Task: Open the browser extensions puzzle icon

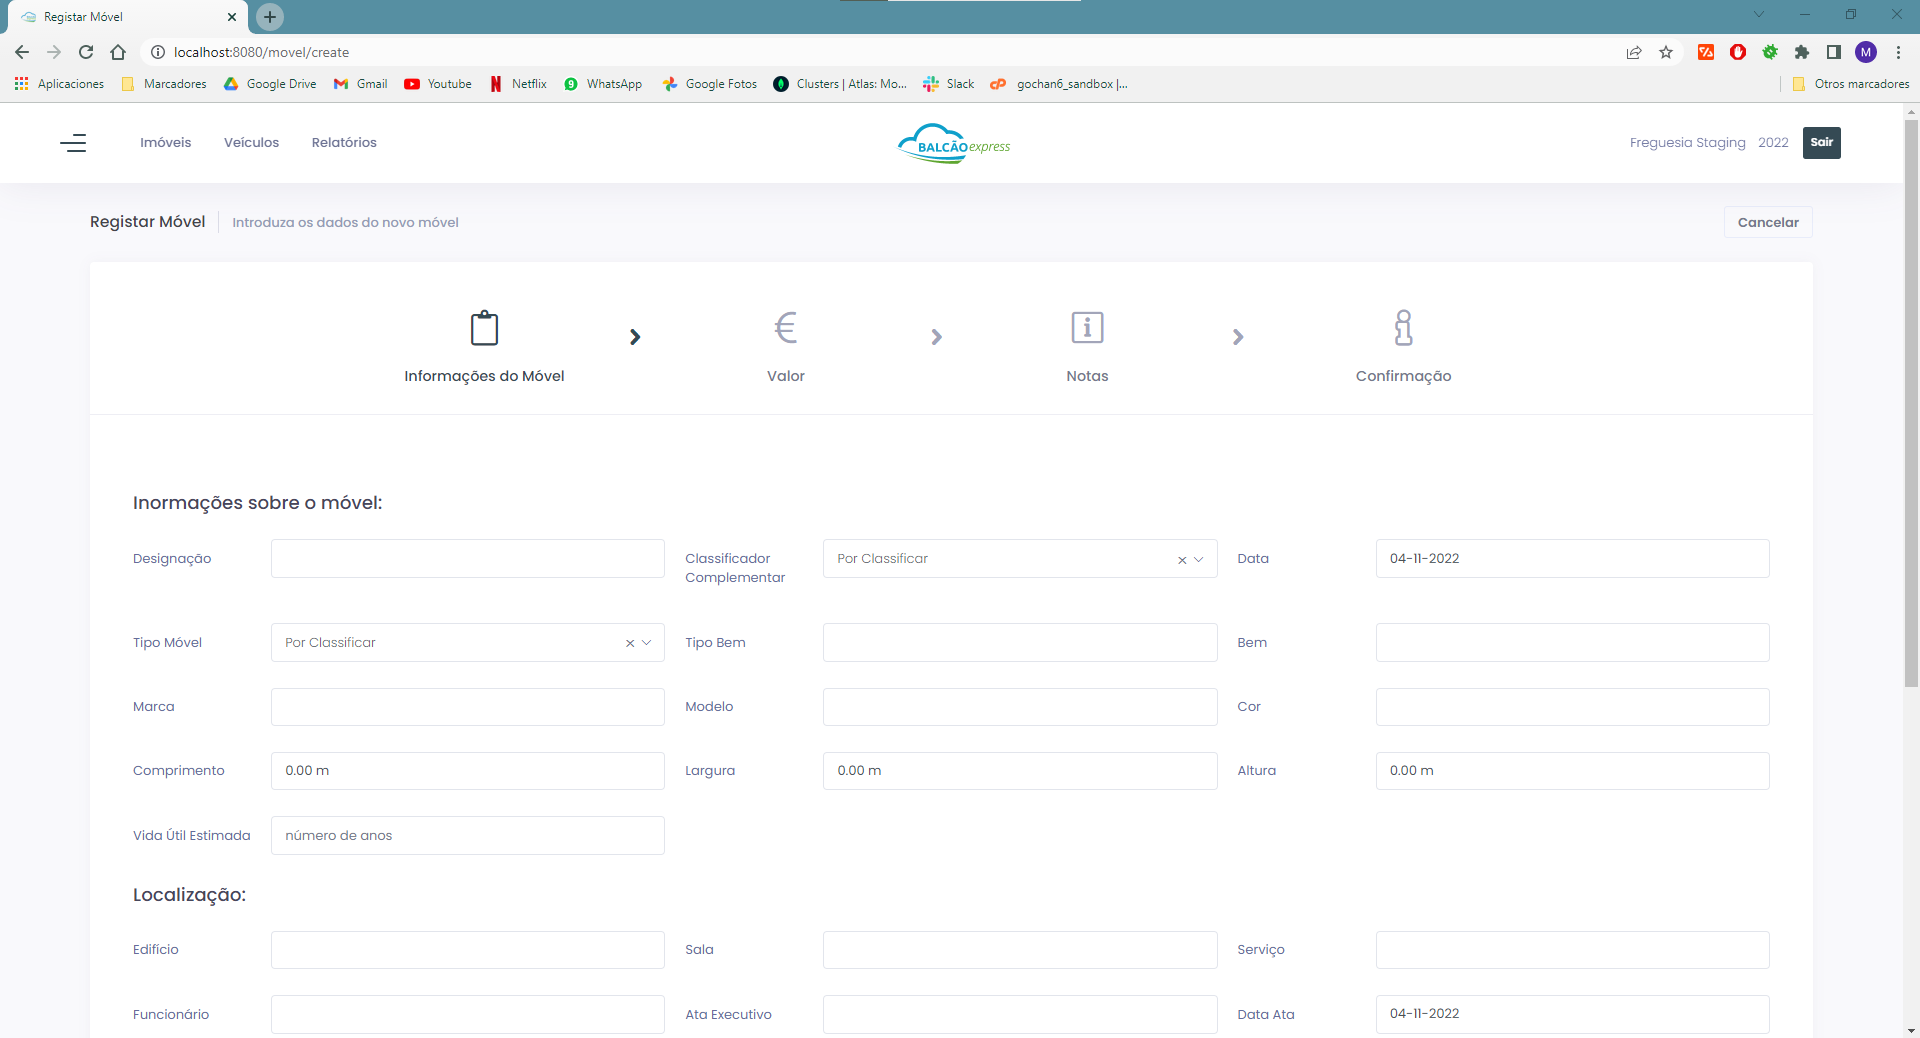Action: coord(1802,52)
